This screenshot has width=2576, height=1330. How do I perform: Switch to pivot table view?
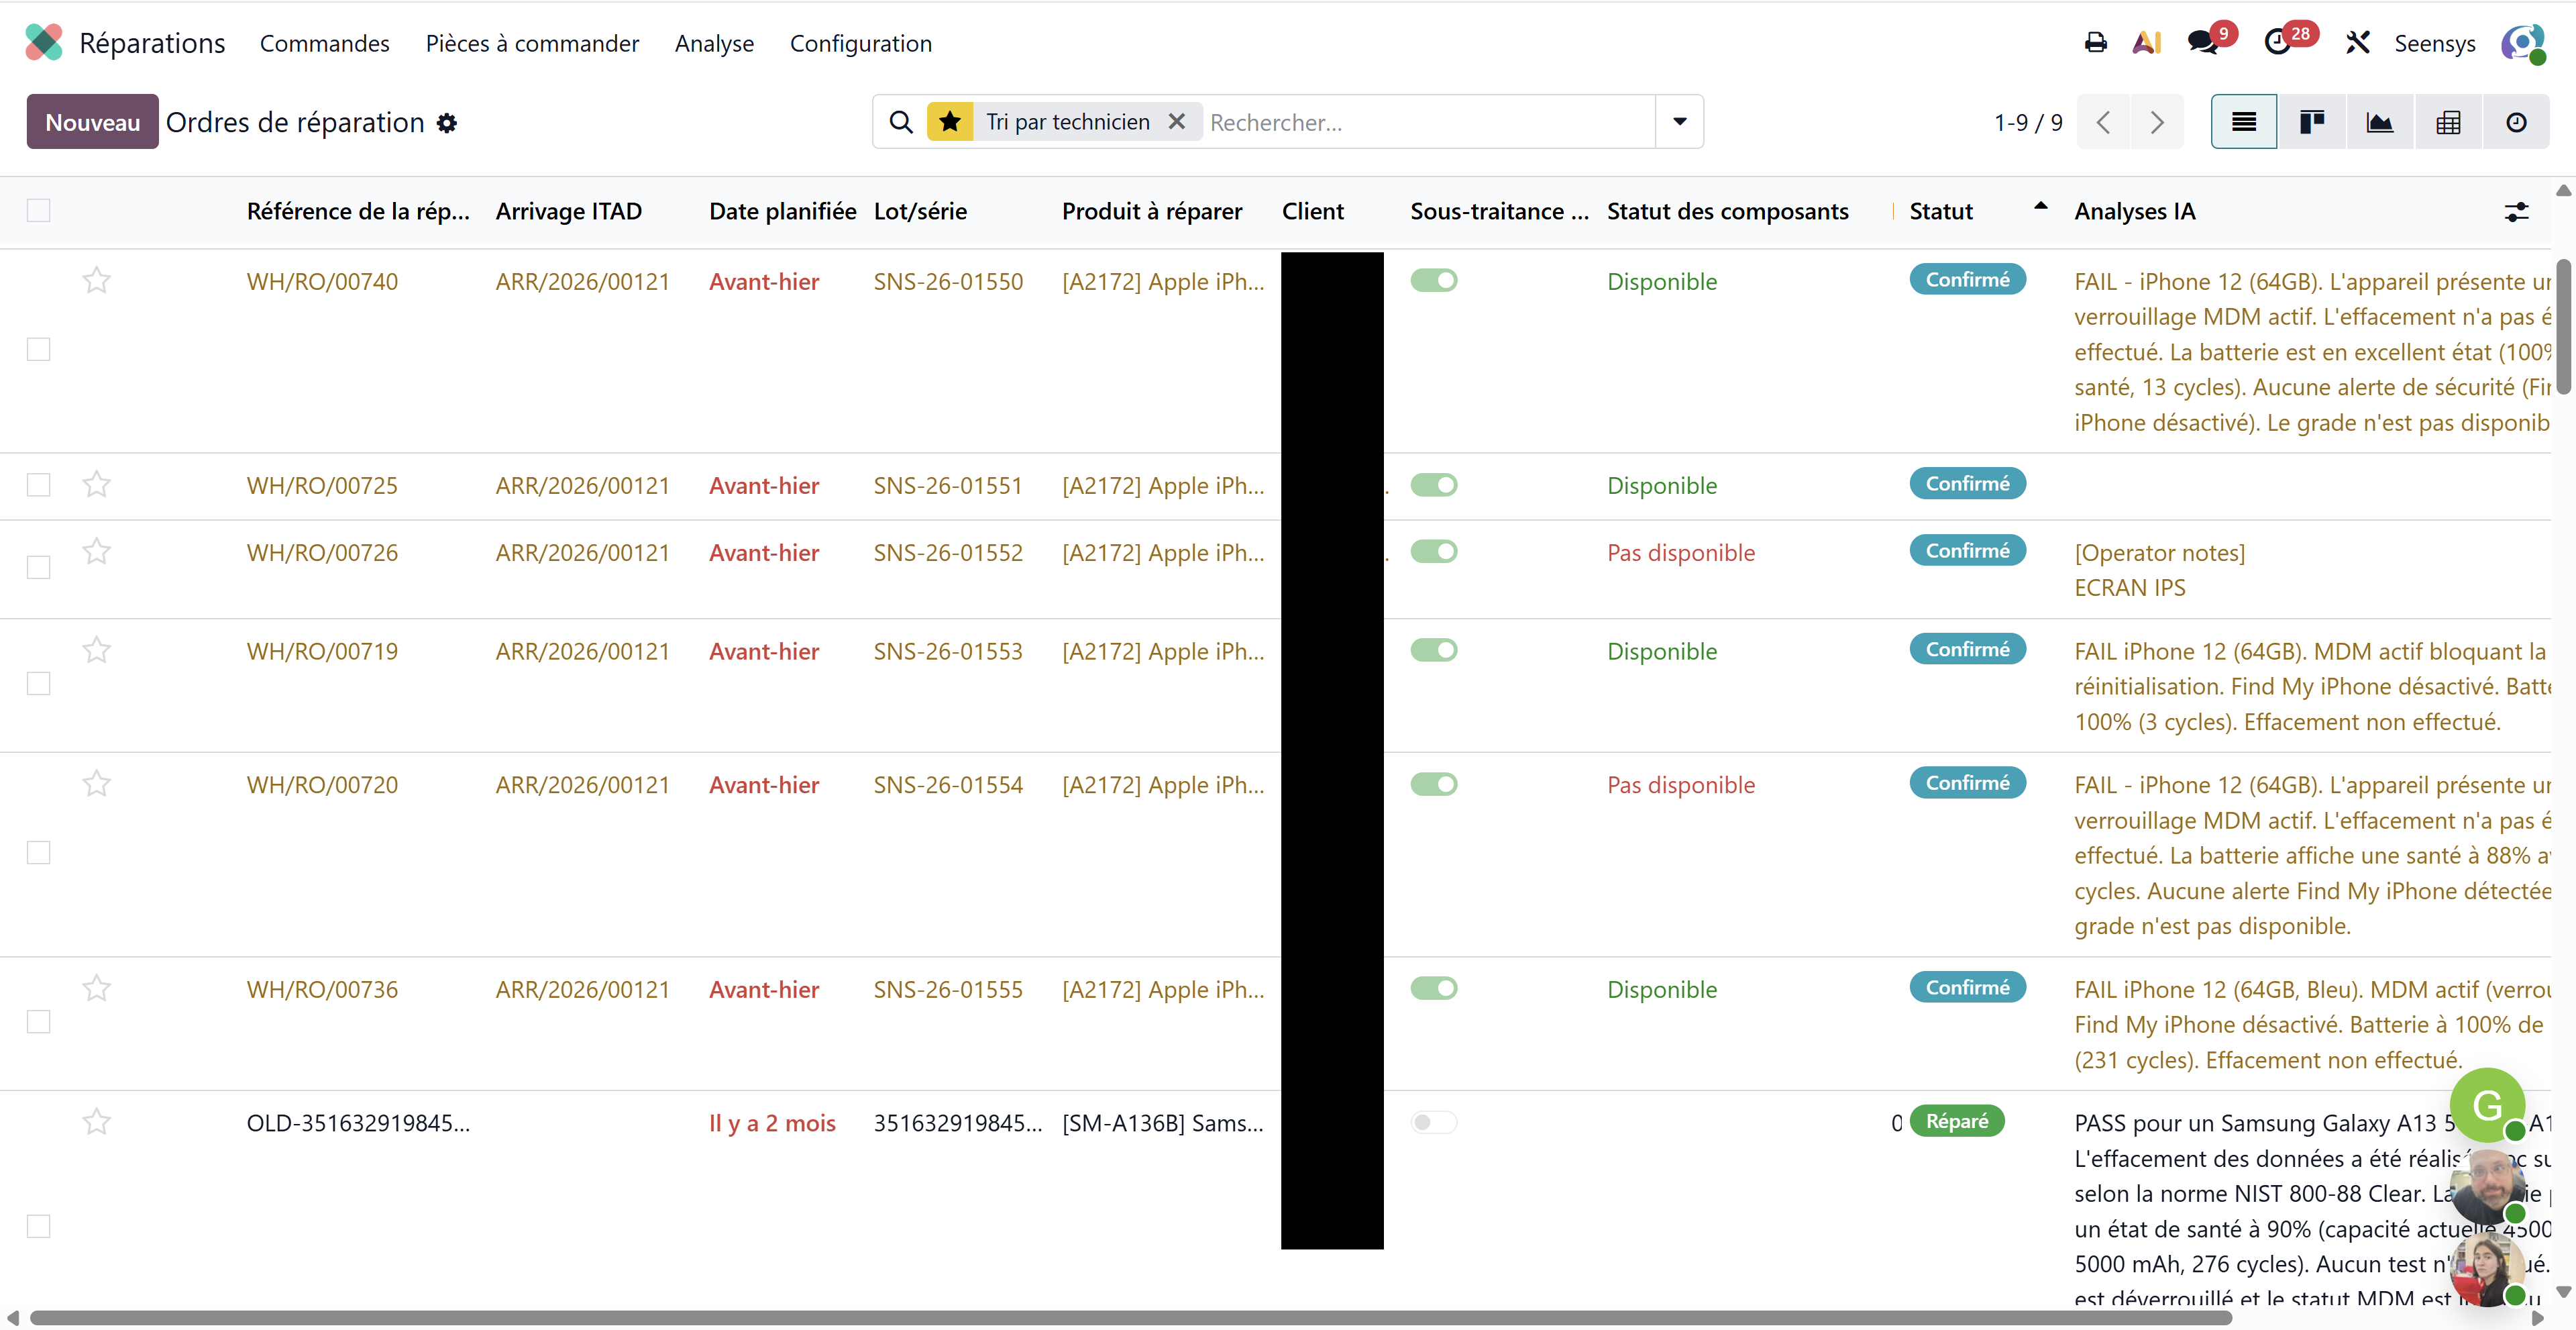(x=2448, y=122)
